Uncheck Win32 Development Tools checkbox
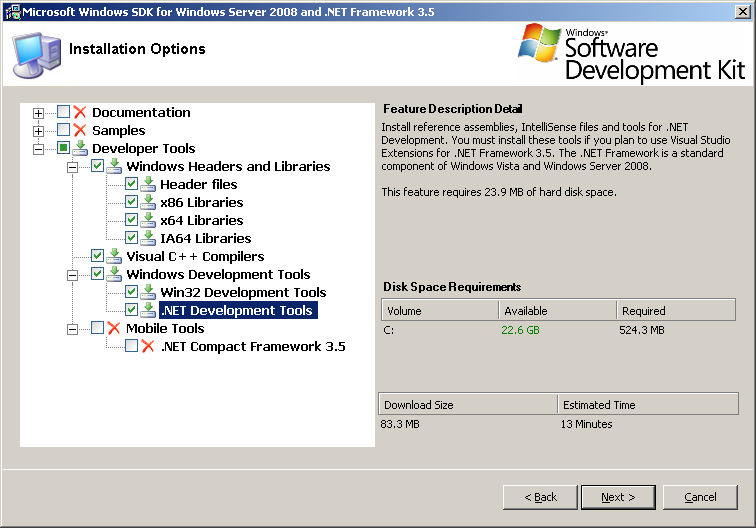Viewport: 756px width, 528px height. [131, 292]
